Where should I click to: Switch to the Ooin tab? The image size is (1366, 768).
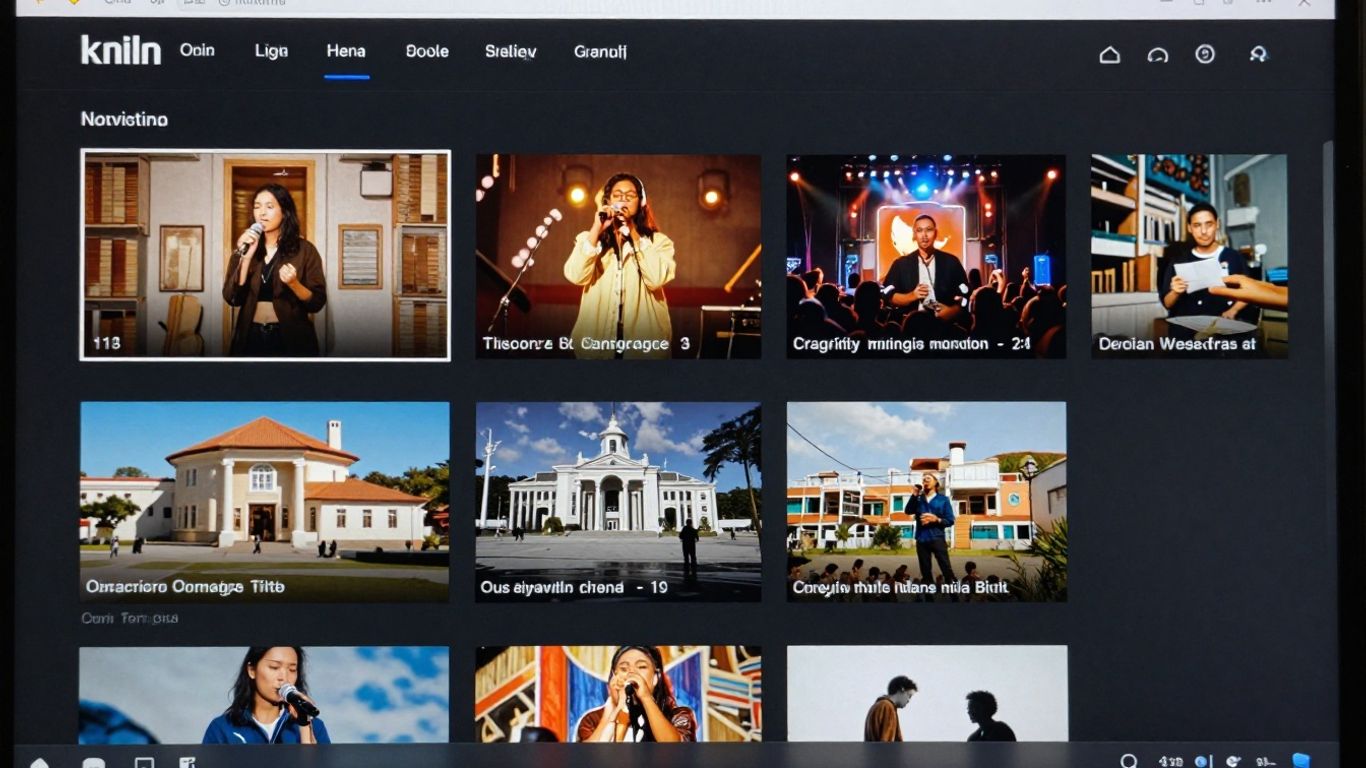197,50
